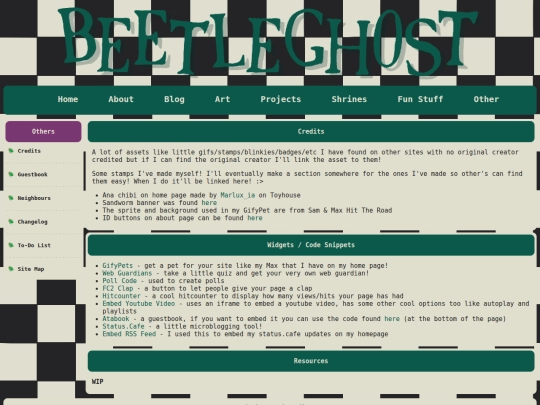Select Art in the navigation bar
This screenshot has width=540, height=405.
click(x=222, y=99)
